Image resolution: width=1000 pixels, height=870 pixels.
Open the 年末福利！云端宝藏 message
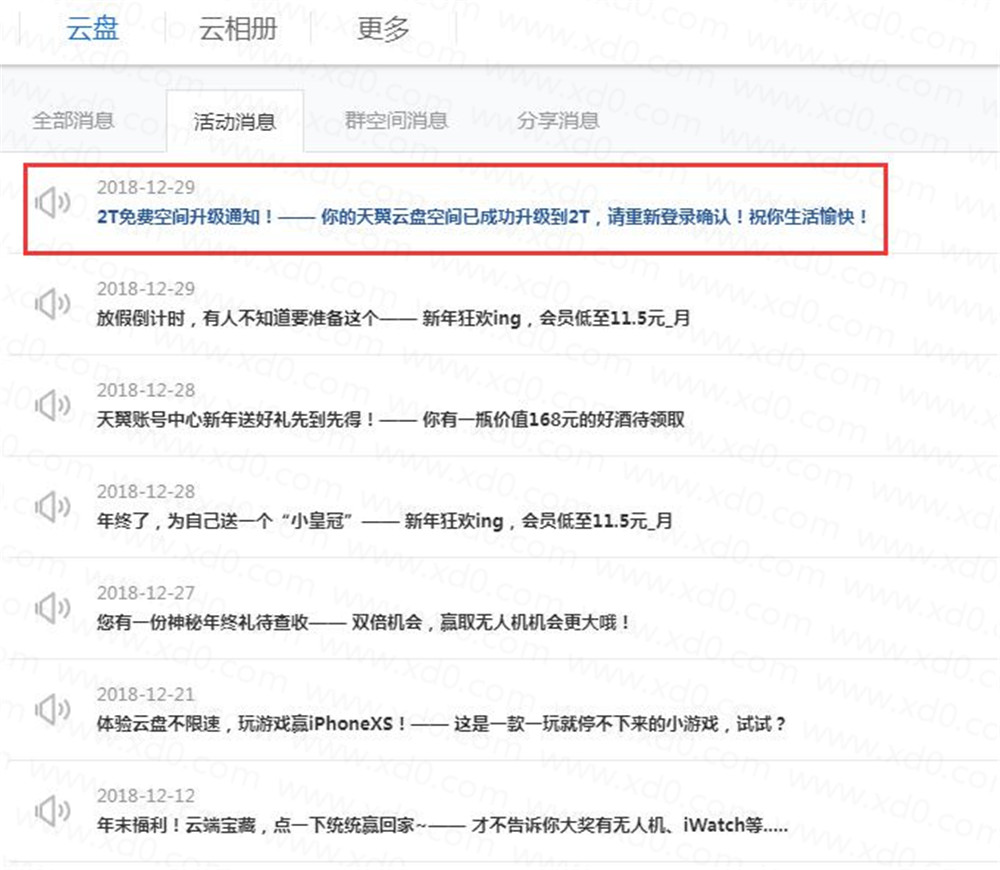click(442, 825)
